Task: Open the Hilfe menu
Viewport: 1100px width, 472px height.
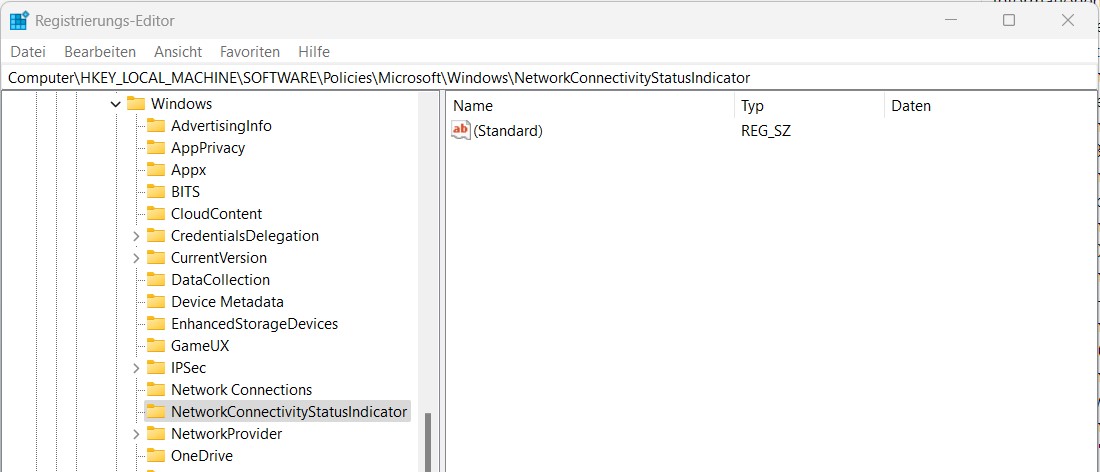Action: (x=314, y=52)
